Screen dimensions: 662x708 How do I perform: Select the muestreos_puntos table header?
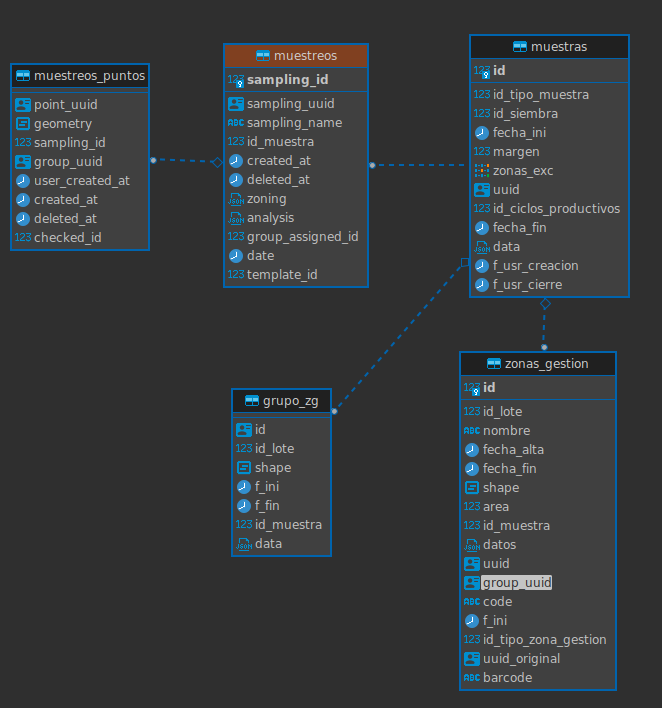[80, 75]
